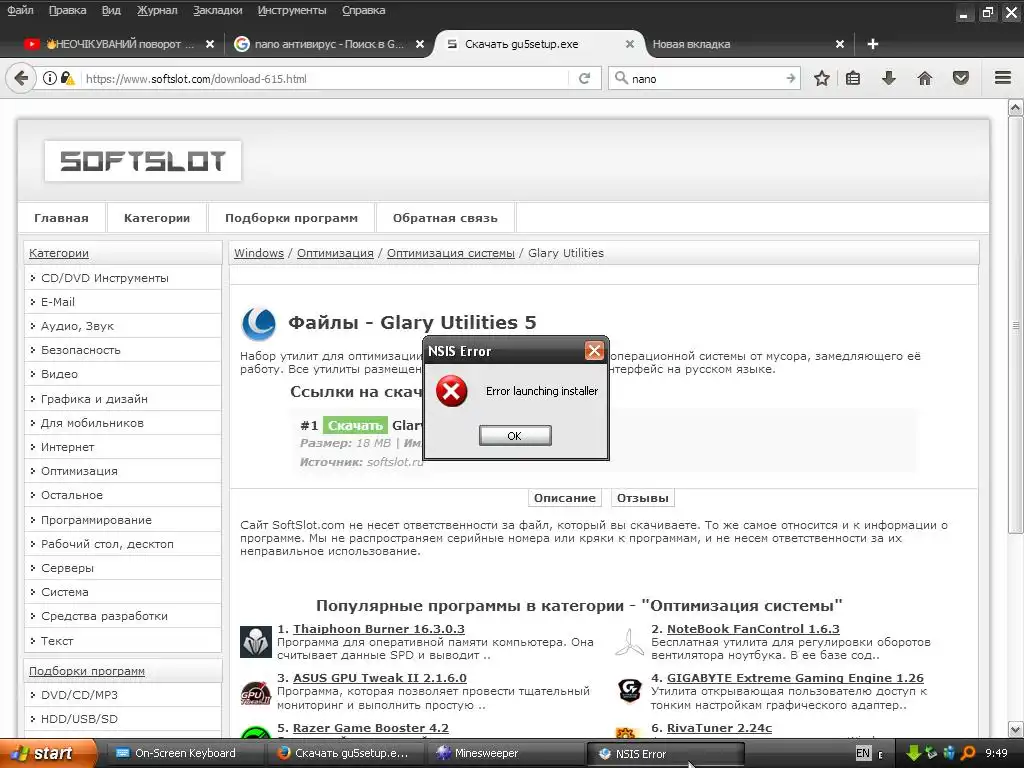Click the EN language indicator in tray
Screen dimensions: 1024x768
click(x=863, y=753)
